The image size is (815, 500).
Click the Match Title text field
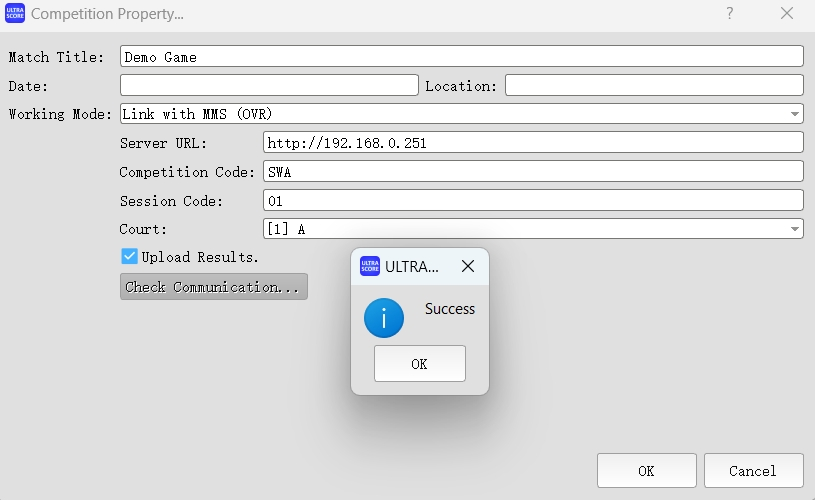461,56
